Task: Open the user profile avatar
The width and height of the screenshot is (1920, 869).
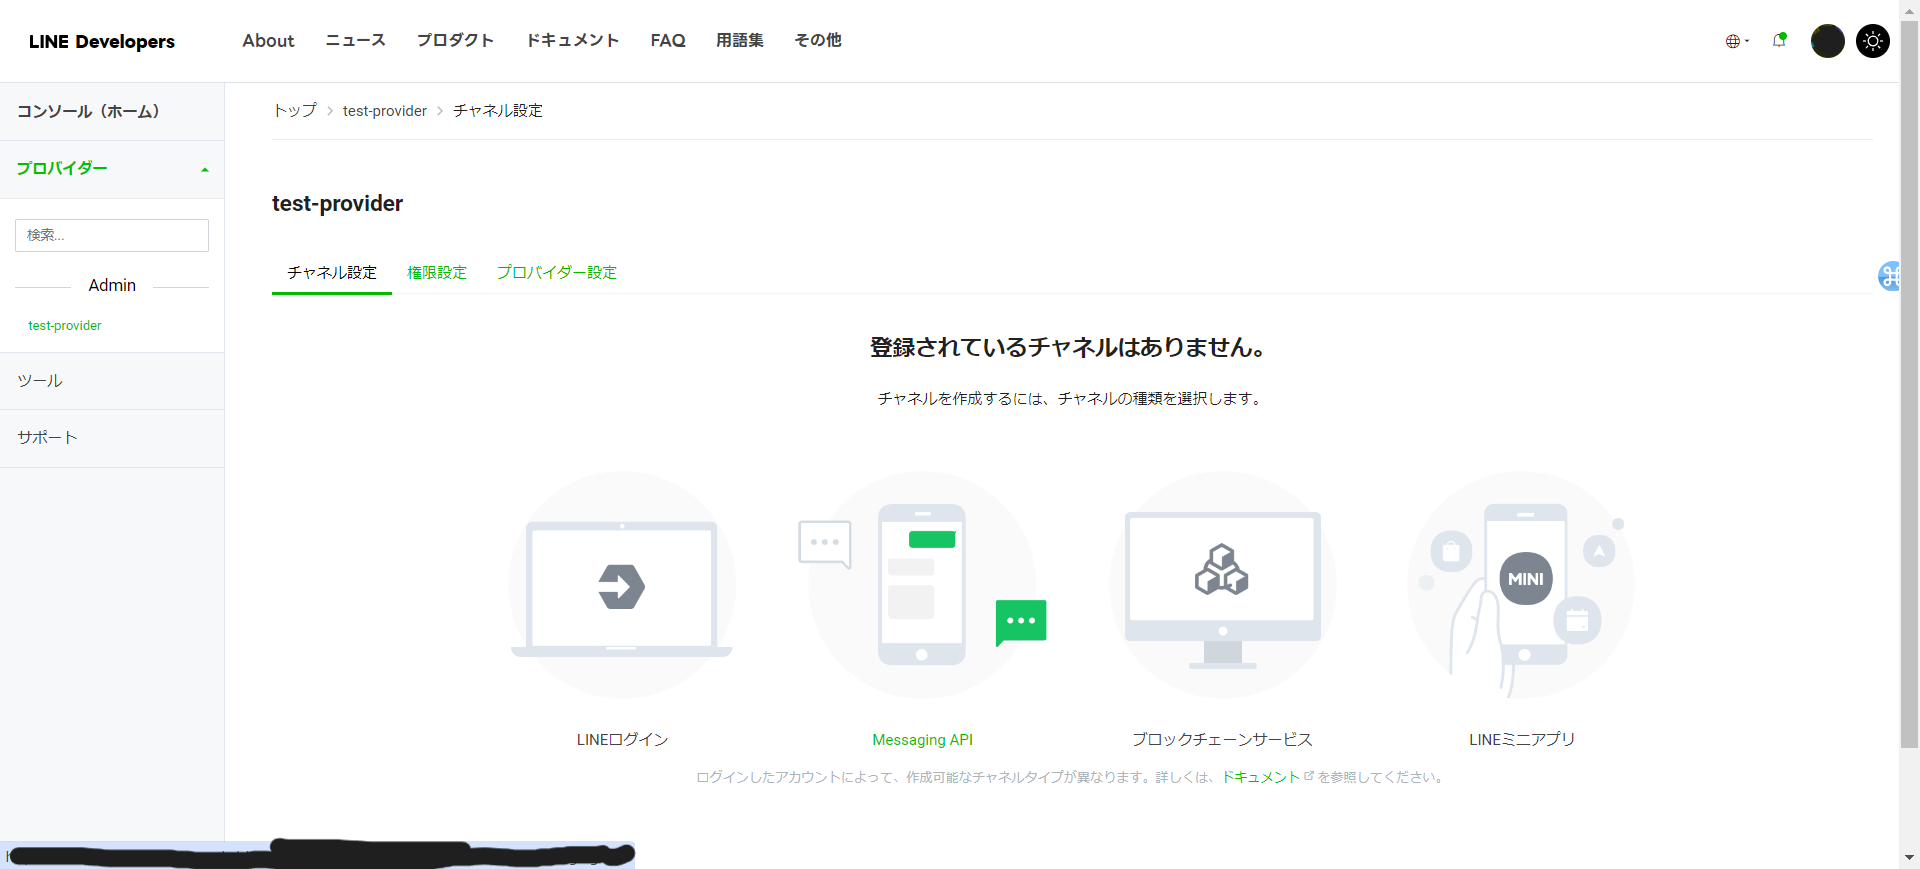Action: pos(1828,41)
